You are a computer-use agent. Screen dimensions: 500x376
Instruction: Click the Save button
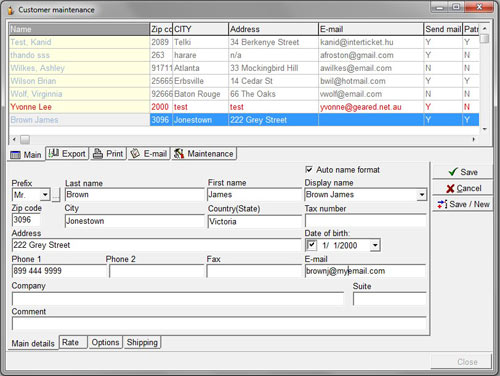(x=463, y=172)
